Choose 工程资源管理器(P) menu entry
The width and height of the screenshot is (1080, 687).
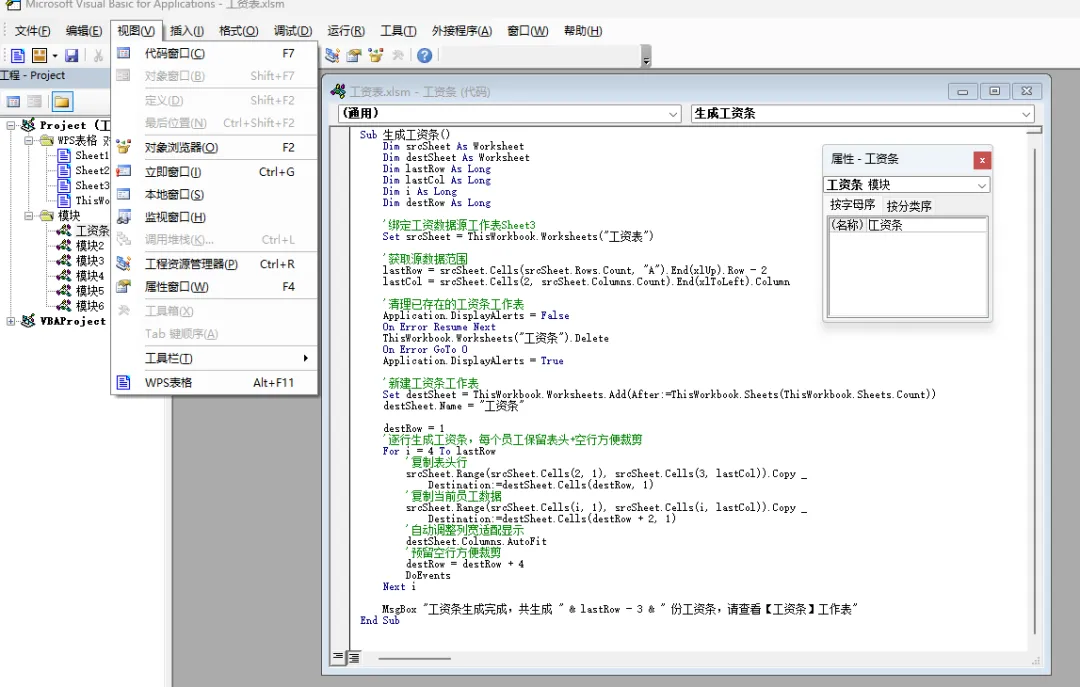[214, 264]
